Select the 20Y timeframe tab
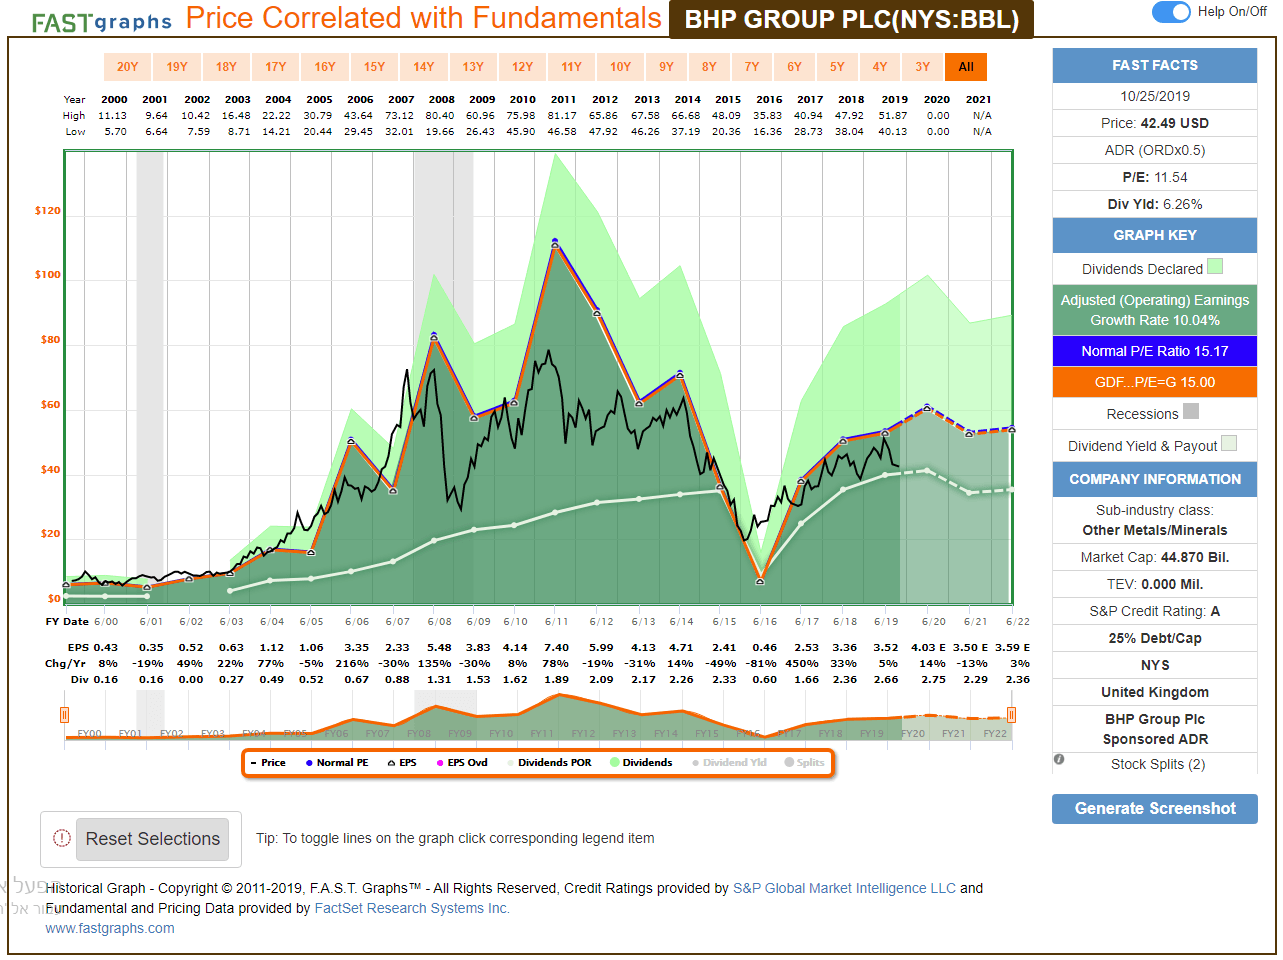Screen dimensions: 1283x960 point(127,67)
